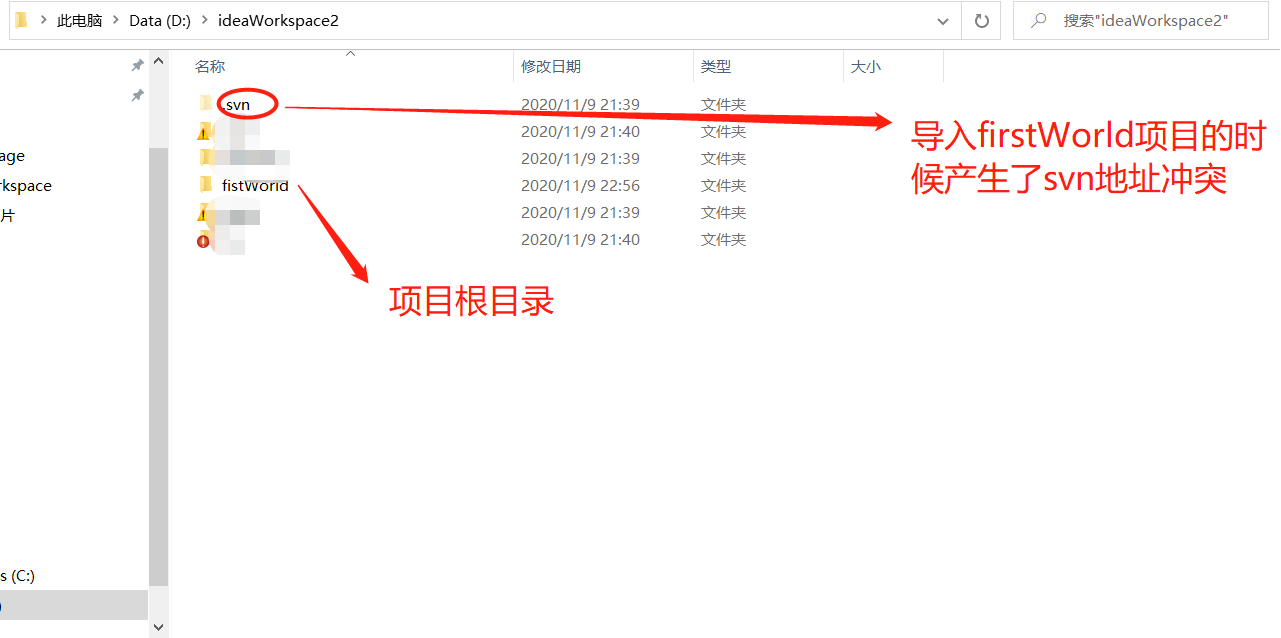Screen dimensions: 1281x638
Task: Open the address bar history dropdown
Action: [x=943, y=20]
